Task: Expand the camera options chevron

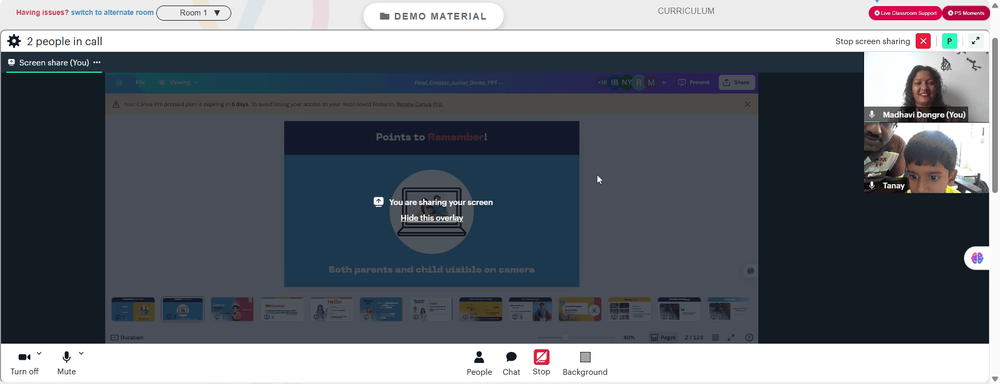Action: [x=39, y=353]
